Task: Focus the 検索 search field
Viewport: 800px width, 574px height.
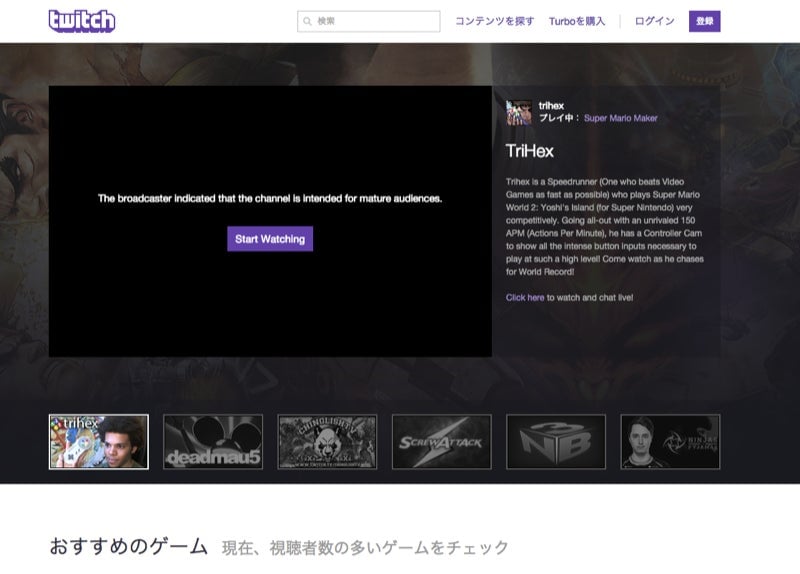Action: [375, 21]
